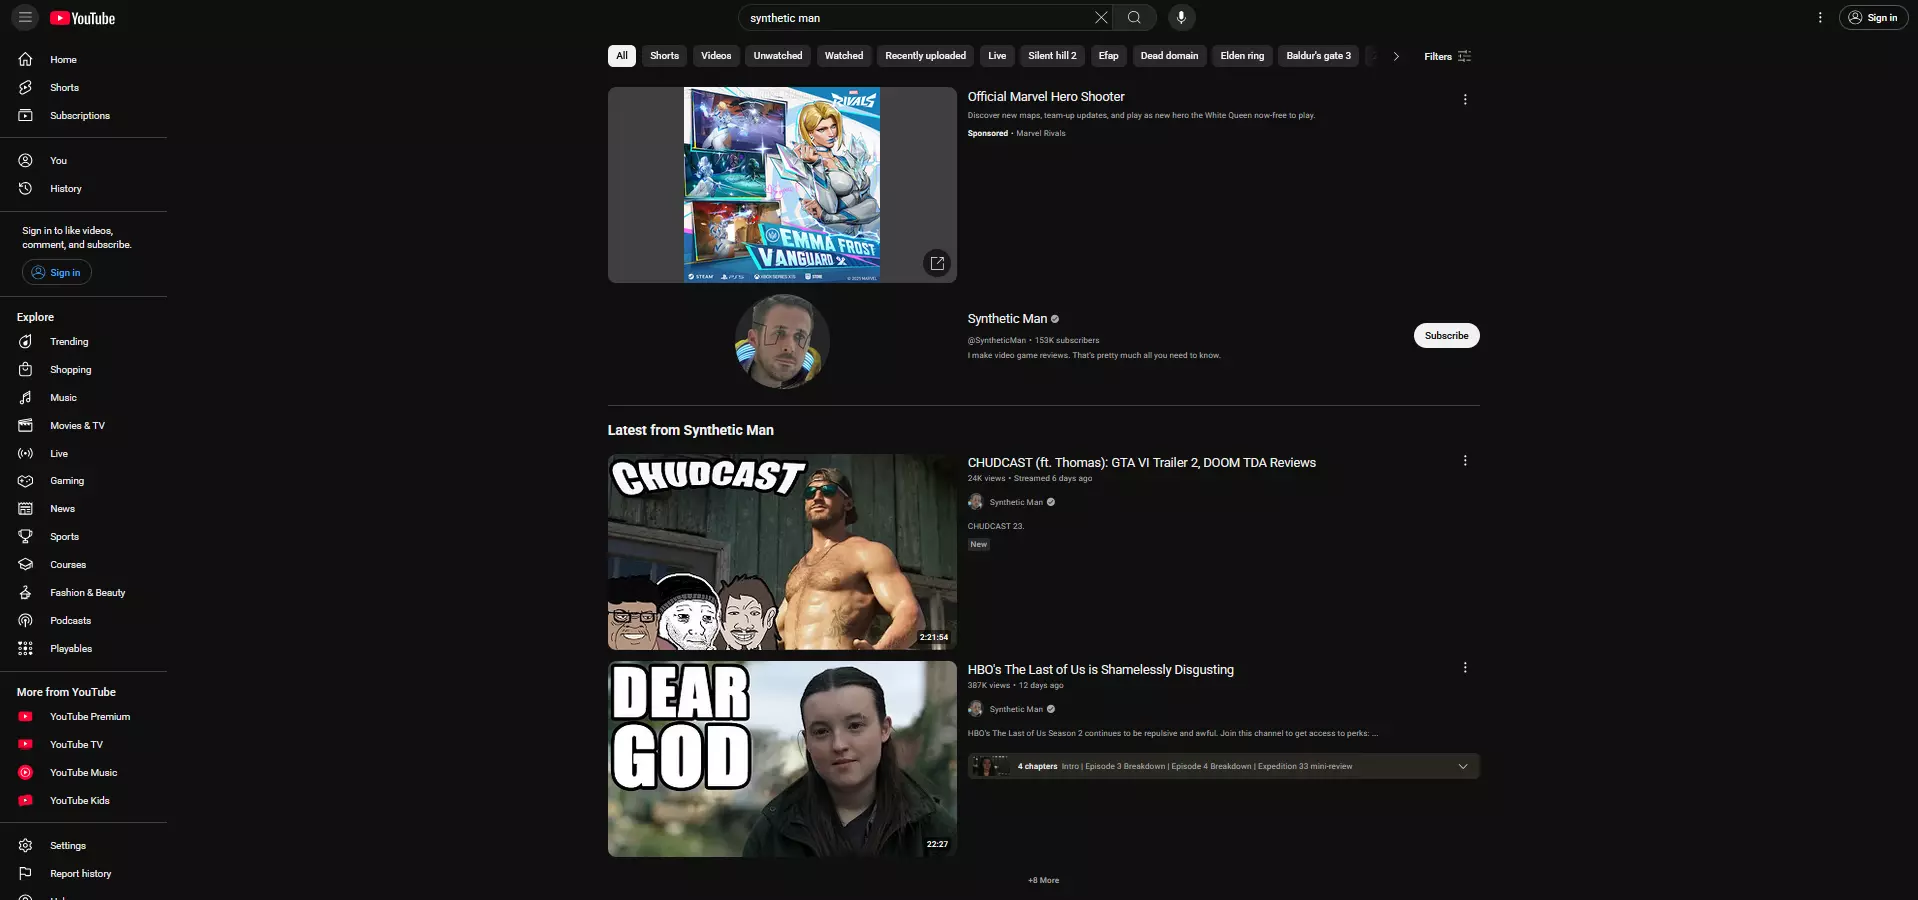Open options menu for CHUDCAST video

pos(1465,461)
